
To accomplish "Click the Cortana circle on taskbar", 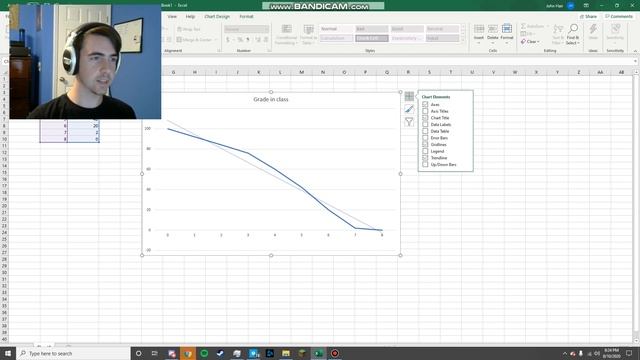I will point(138,353).
